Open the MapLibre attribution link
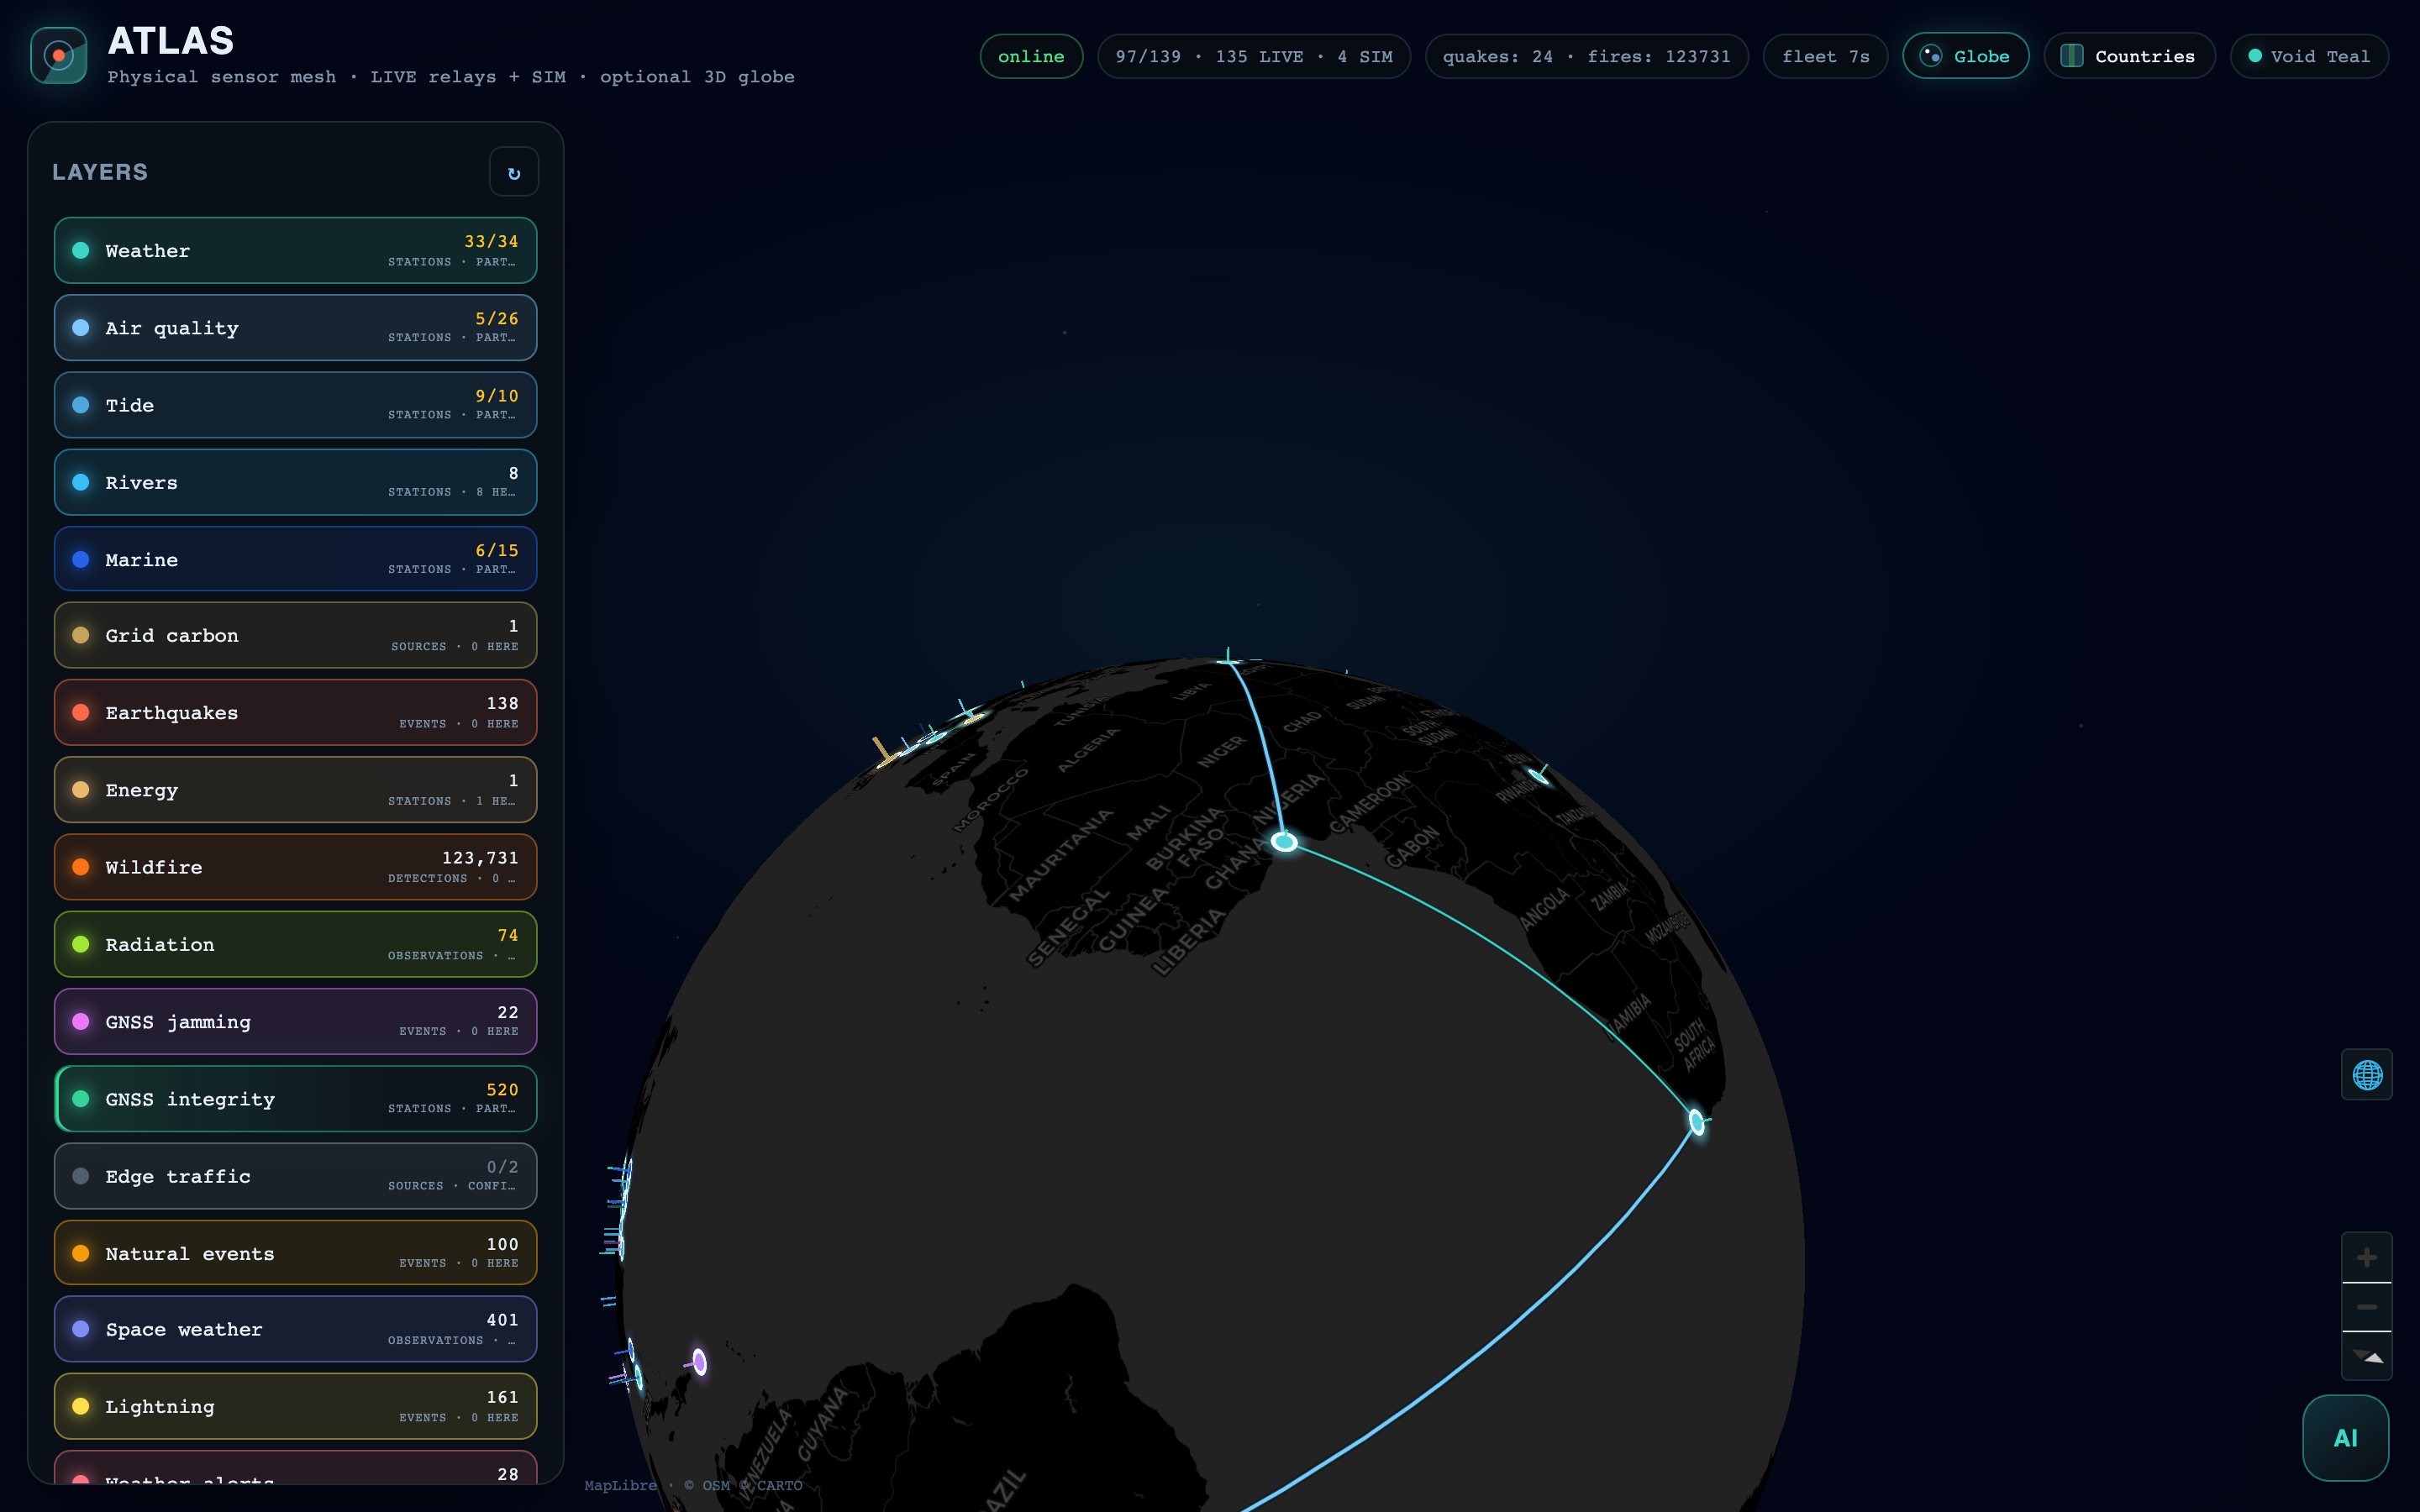 (x=620, y=1485)
